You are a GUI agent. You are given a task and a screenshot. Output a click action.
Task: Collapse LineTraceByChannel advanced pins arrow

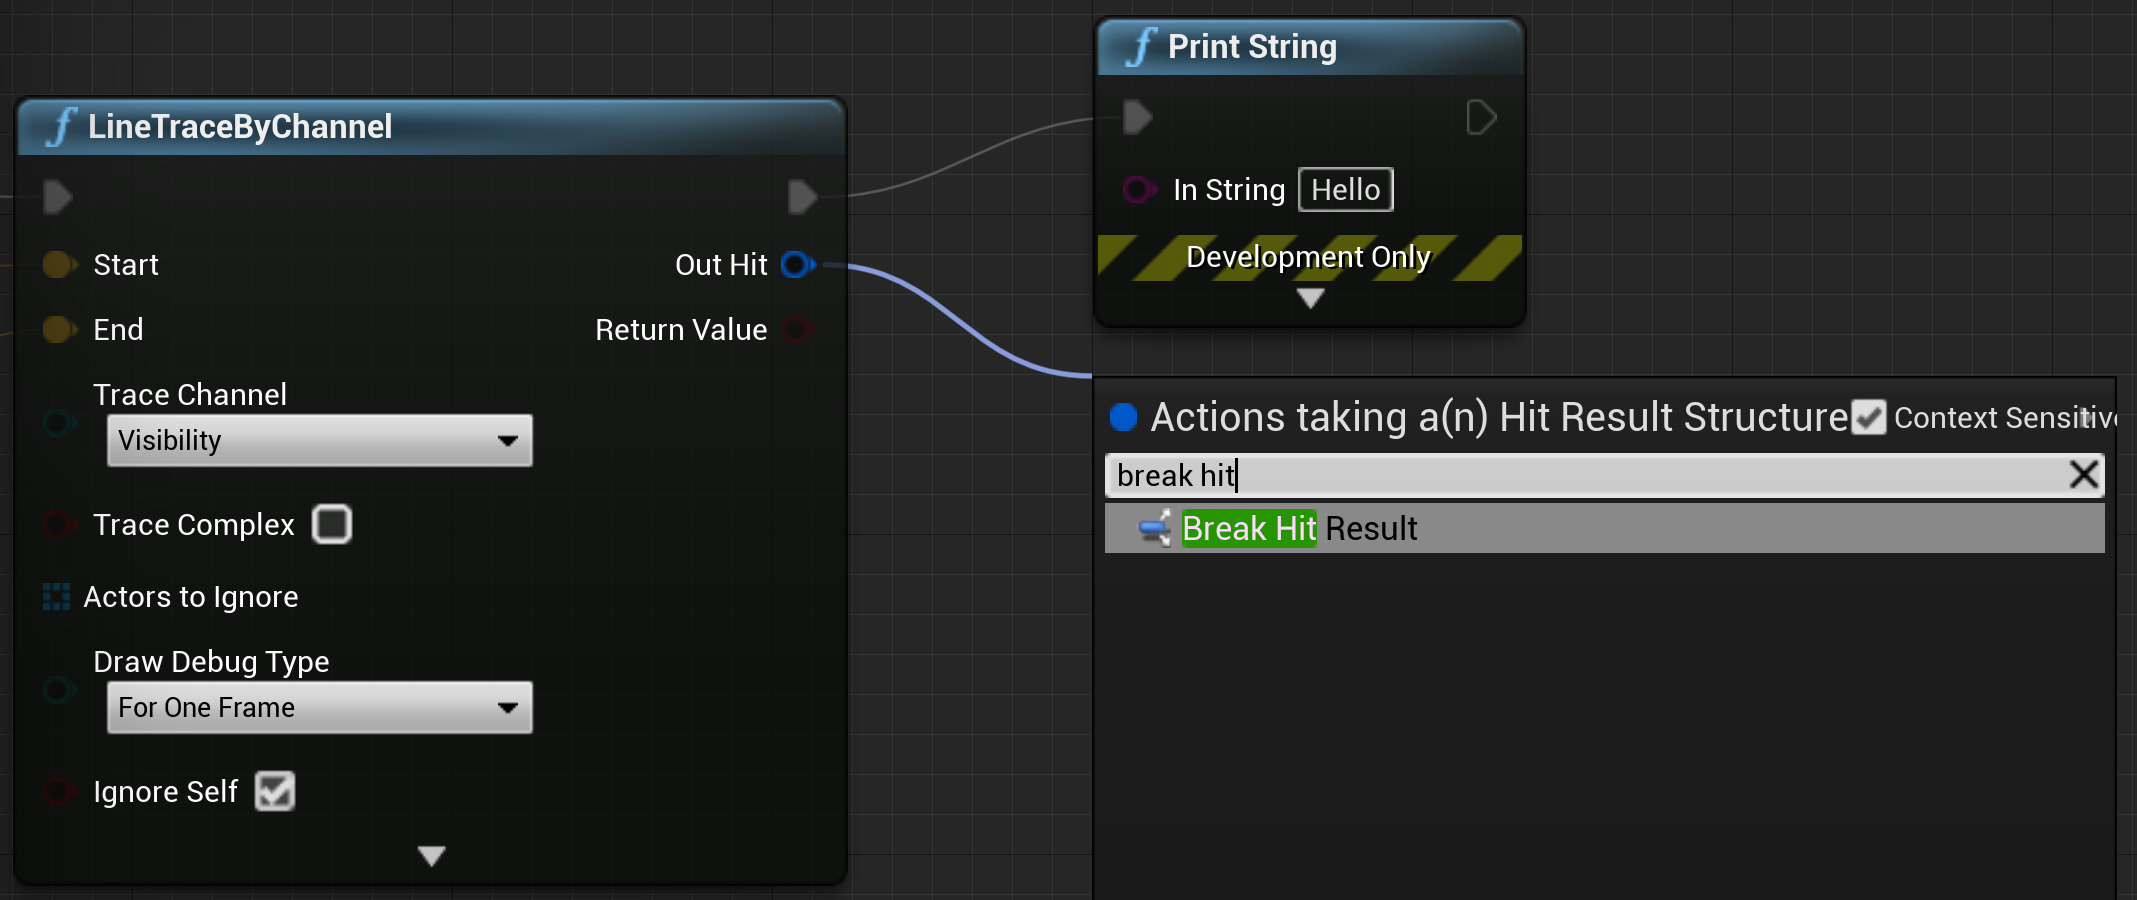point(432,856)
